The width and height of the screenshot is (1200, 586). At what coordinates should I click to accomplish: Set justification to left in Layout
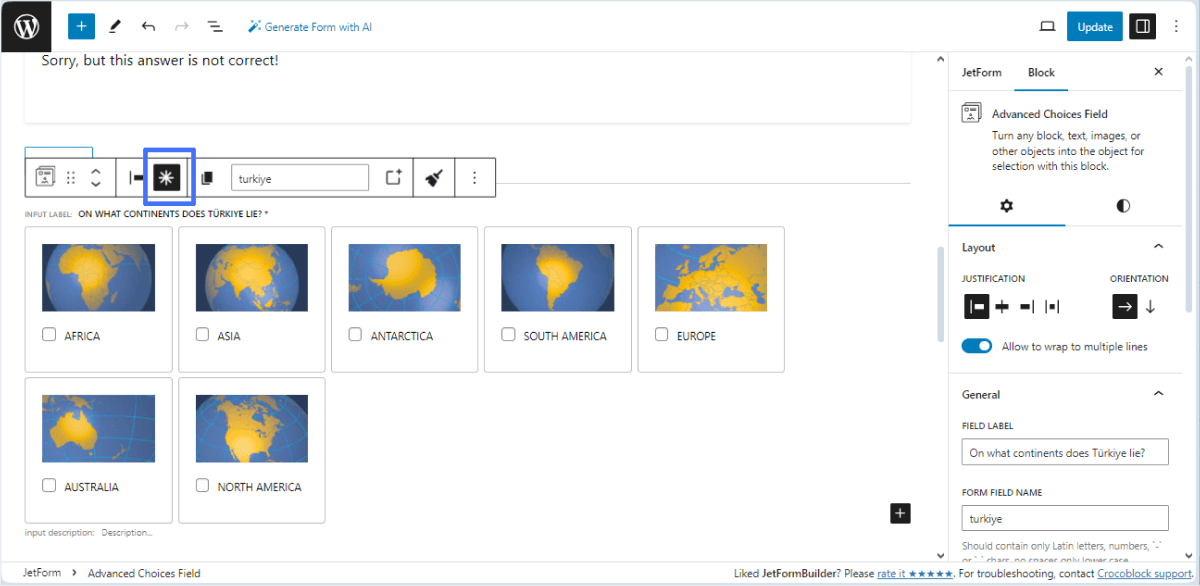(x=976, y=307)
